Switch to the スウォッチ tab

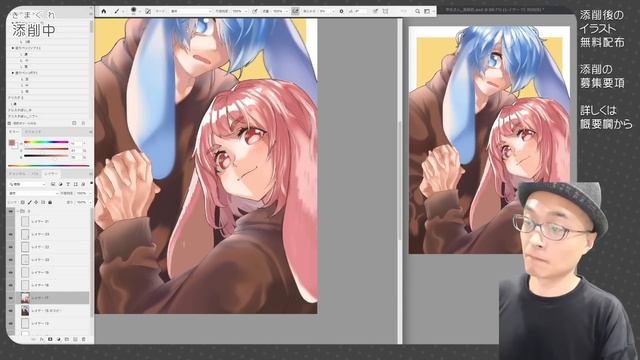click(33, 132)
